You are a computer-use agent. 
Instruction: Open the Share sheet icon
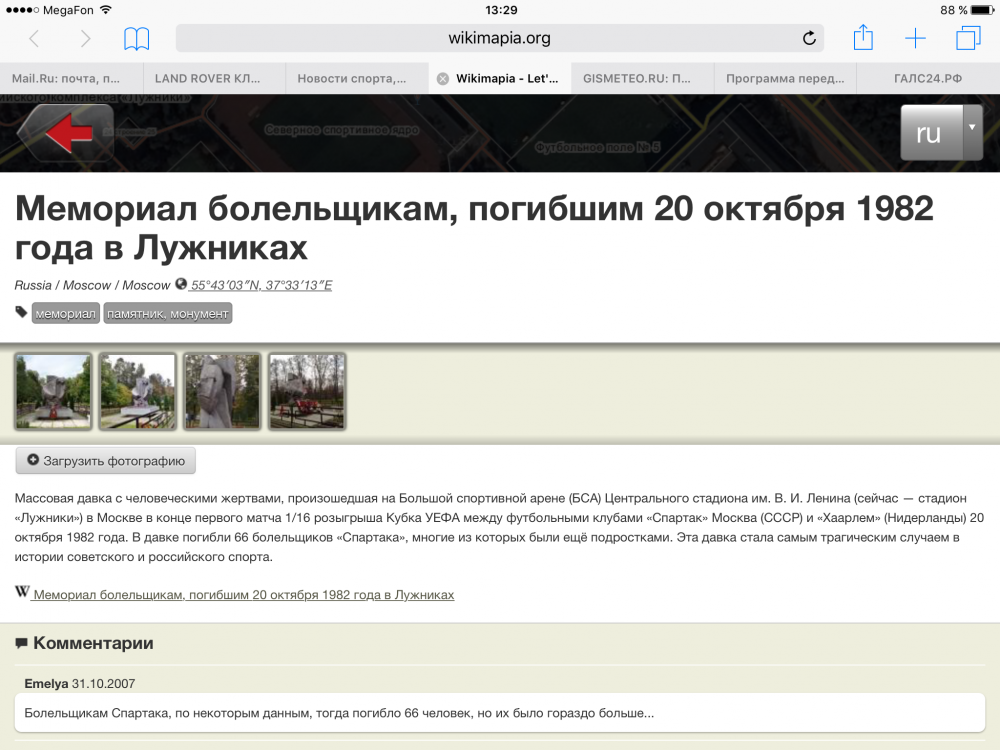(x=863, y=39)
